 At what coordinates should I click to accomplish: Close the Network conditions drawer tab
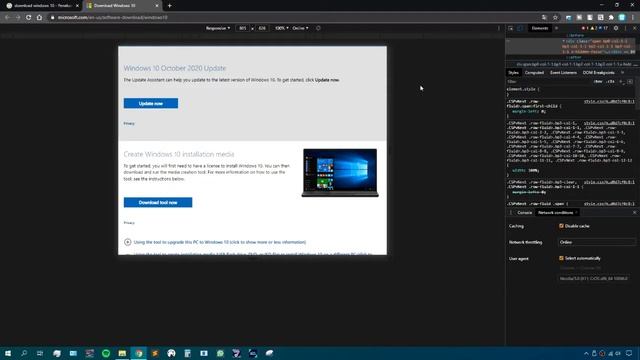click(576, 213)
